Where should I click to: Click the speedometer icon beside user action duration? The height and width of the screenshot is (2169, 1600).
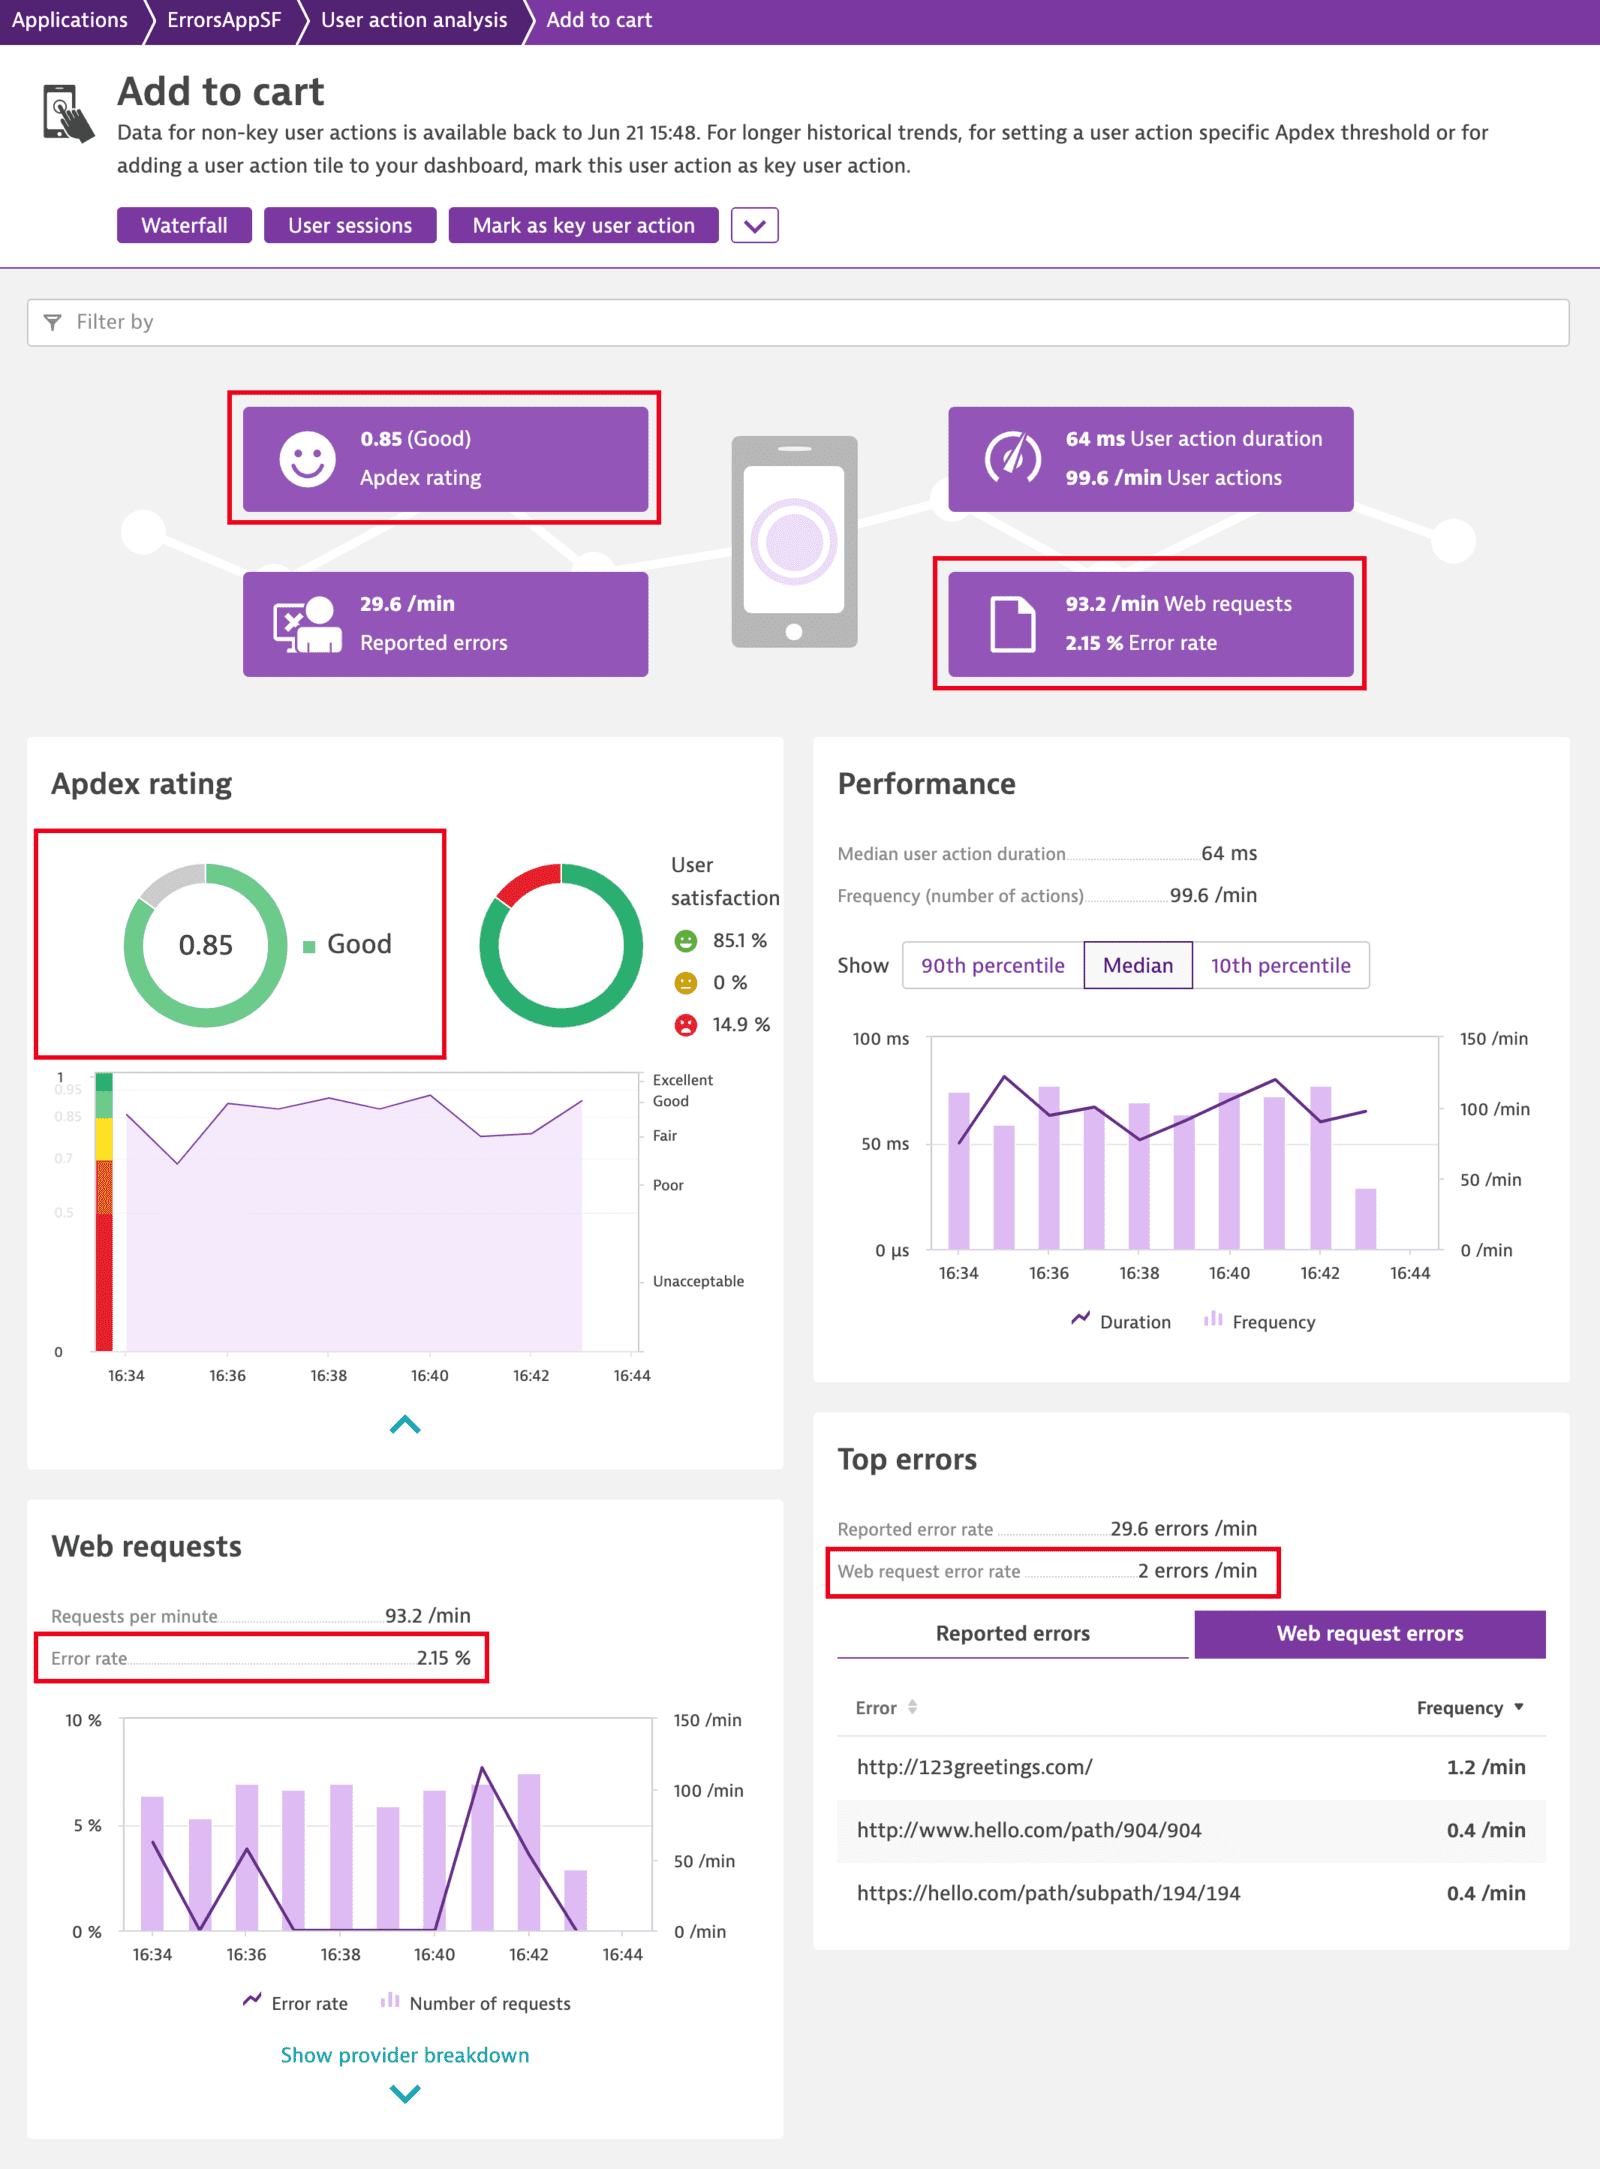(1011, 458)
